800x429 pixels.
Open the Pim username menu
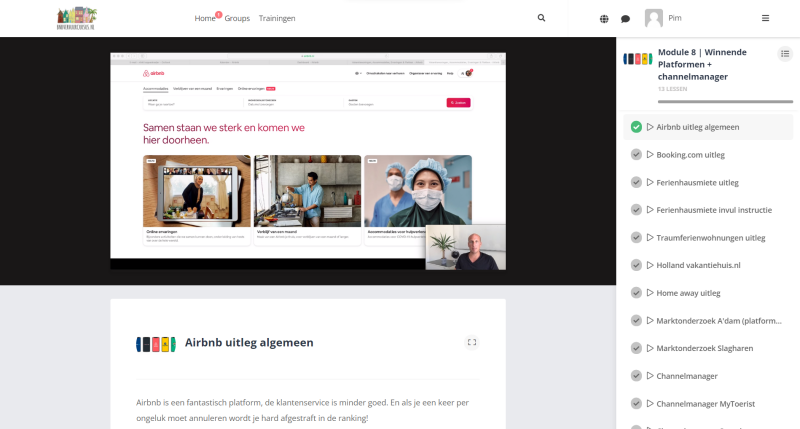(675, 18)
